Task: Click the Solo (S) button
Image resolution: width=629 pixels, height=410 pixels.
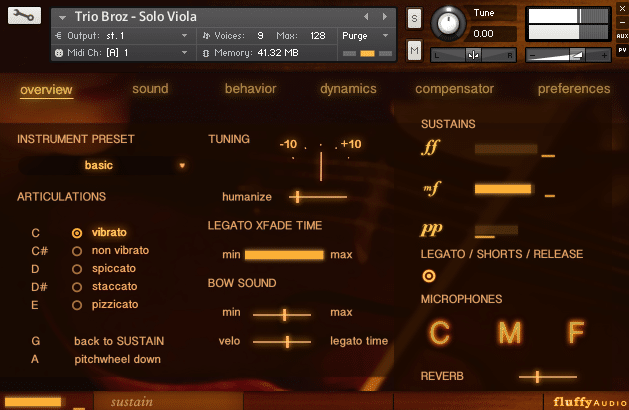Action: [415, 19]
